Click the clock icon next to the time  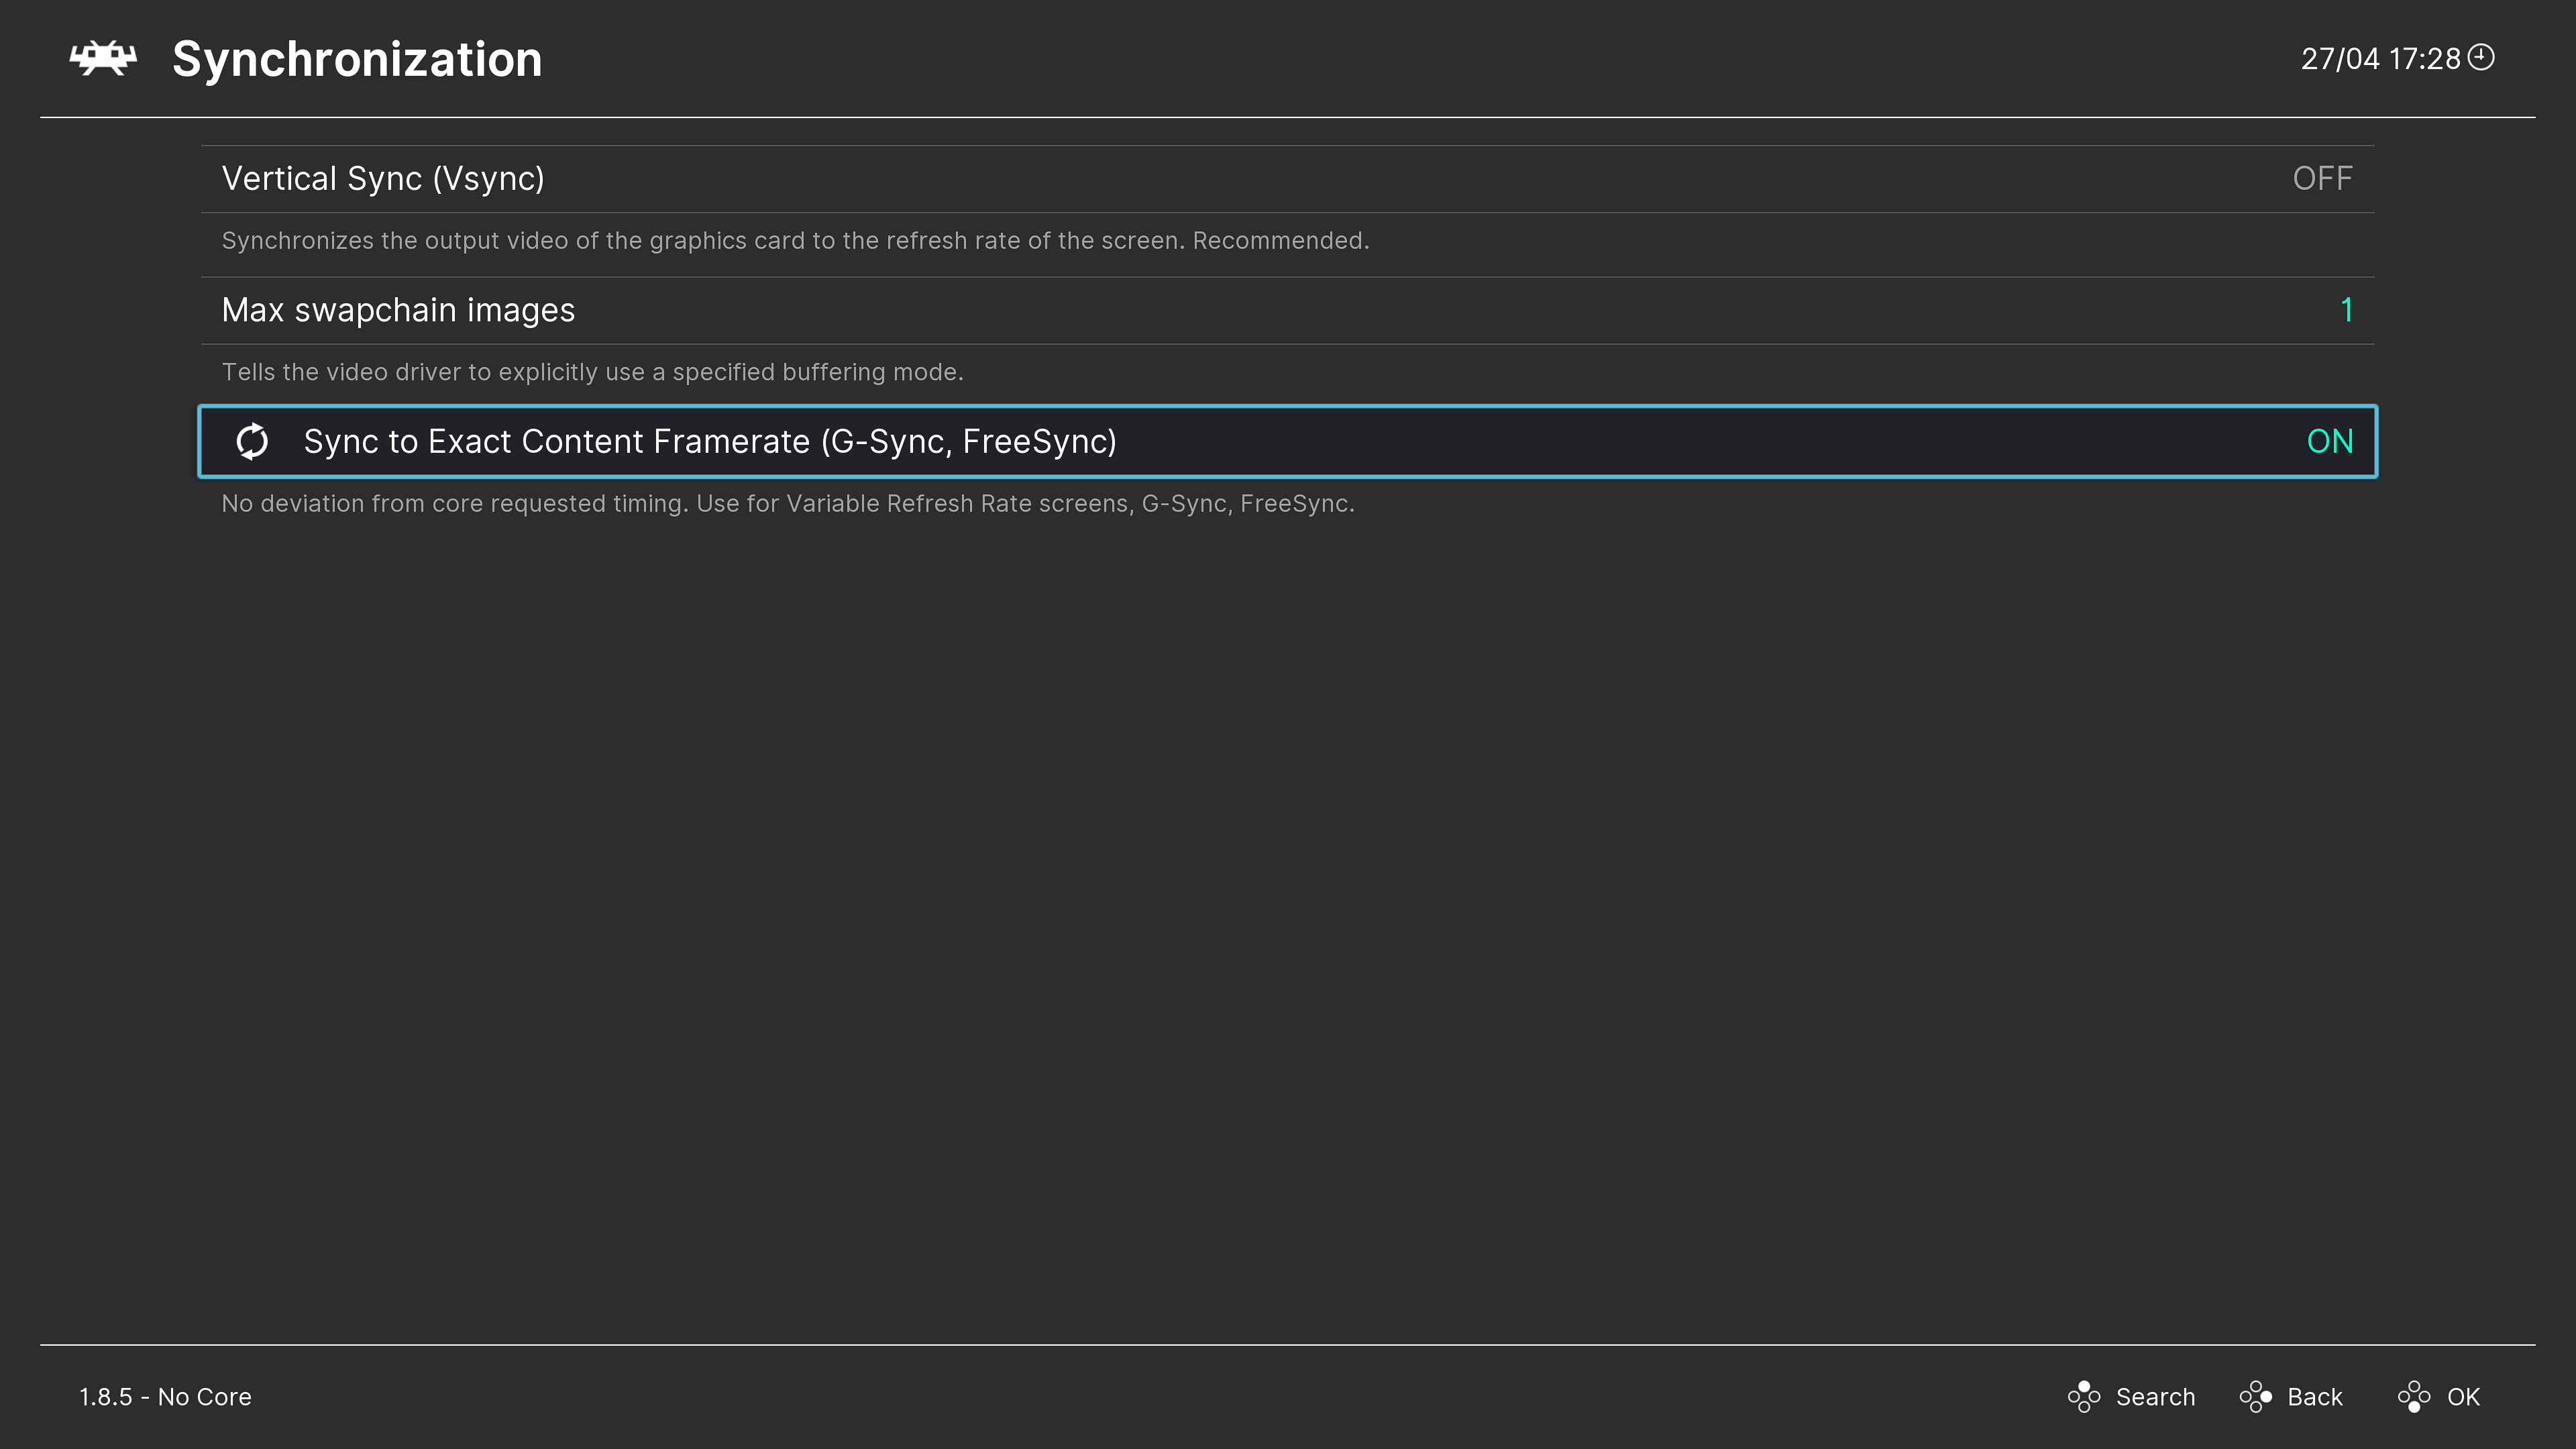coord(2481,57)
